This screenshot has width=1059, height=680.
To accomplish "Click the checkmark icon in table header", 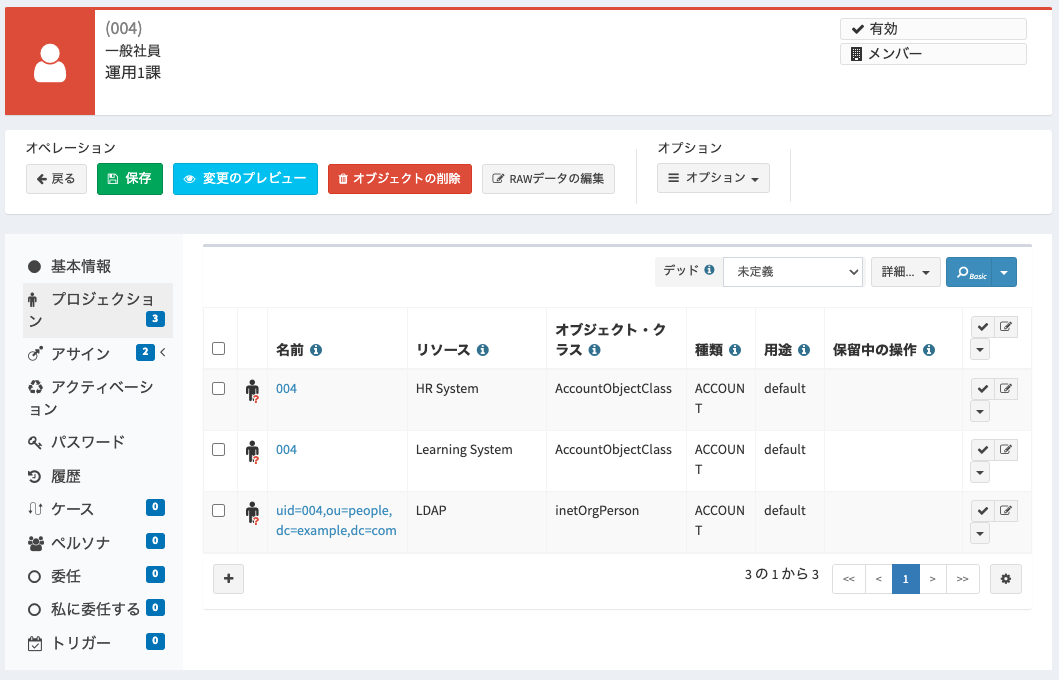I will pyautogui.click(x=983, y=327).
